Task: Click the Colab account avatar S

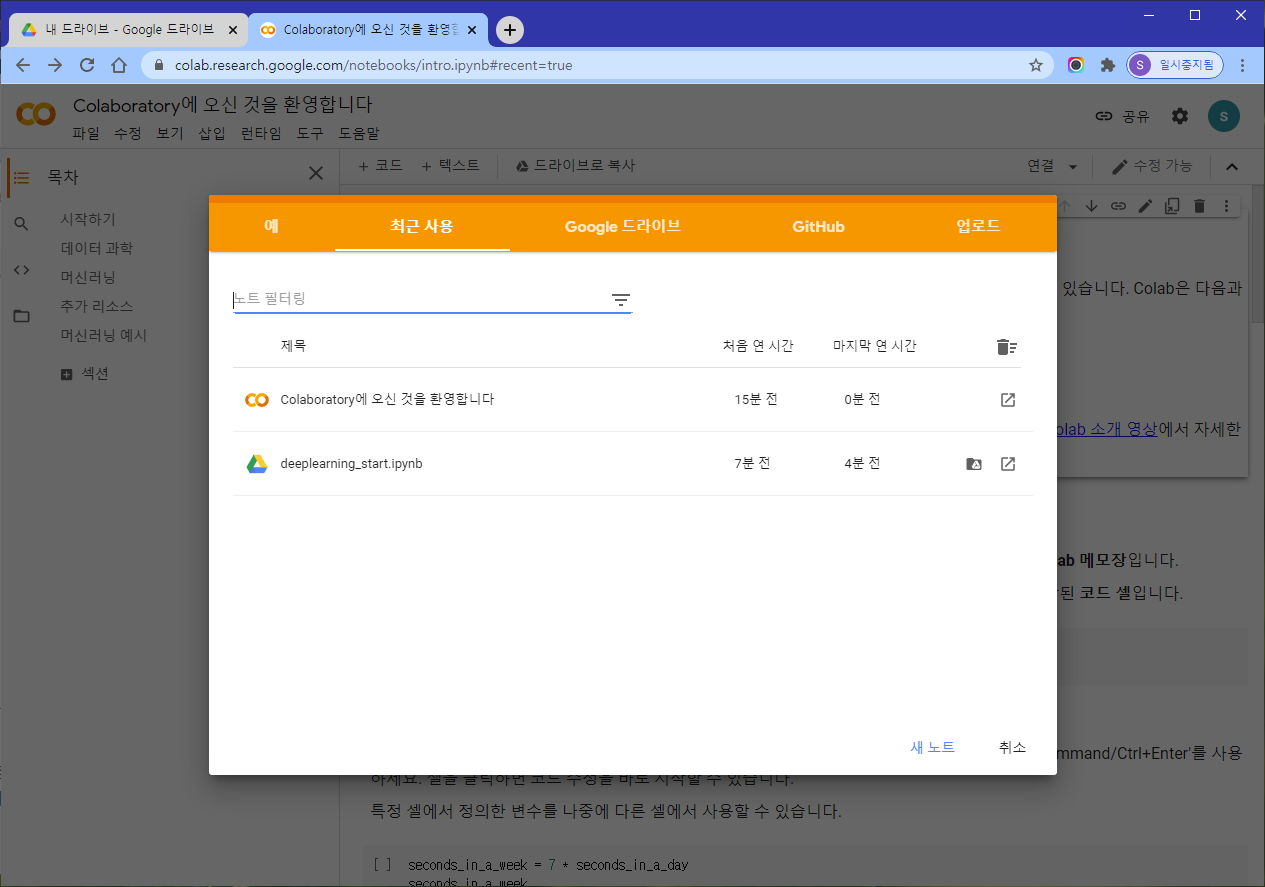Action: (1223, 116)
